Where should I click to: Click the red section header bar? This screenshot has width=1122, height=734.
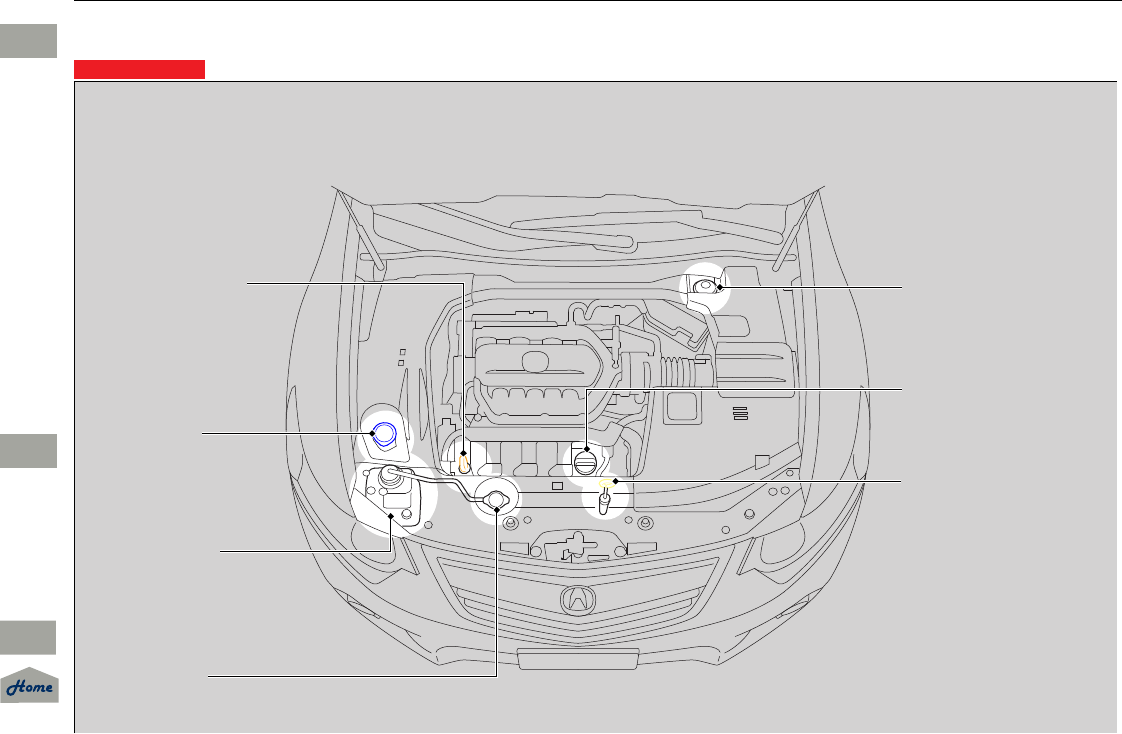tap(140, 69)
